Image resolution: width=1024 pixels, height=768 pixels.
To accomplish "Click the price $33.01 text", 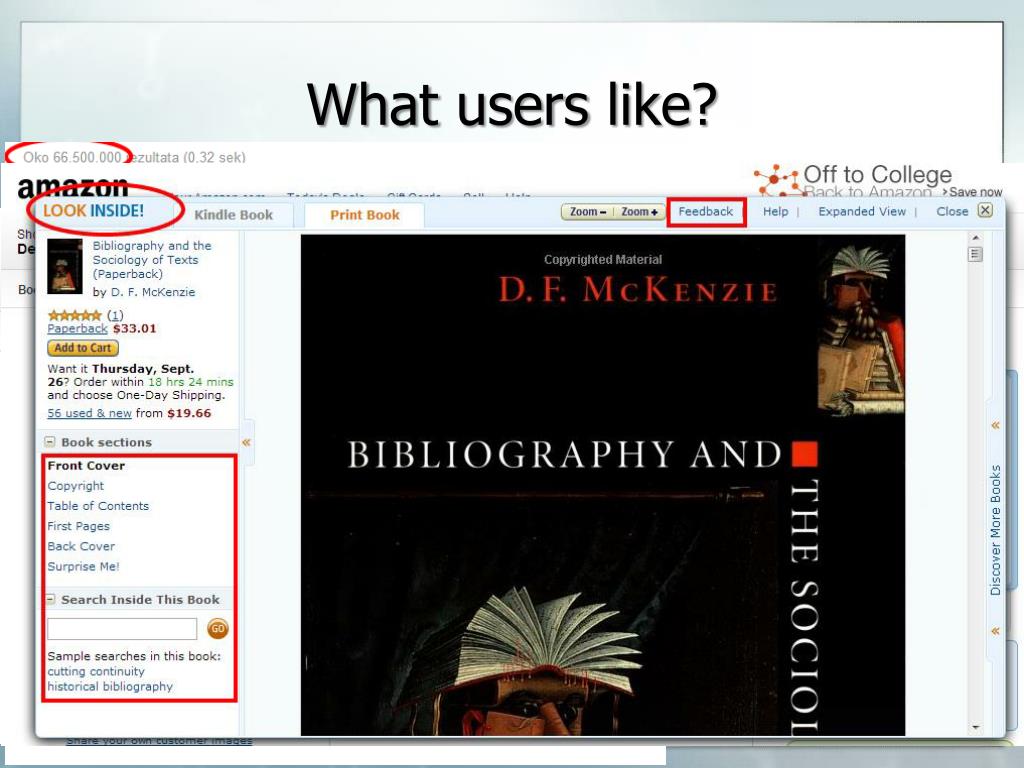I will (135, 328).
